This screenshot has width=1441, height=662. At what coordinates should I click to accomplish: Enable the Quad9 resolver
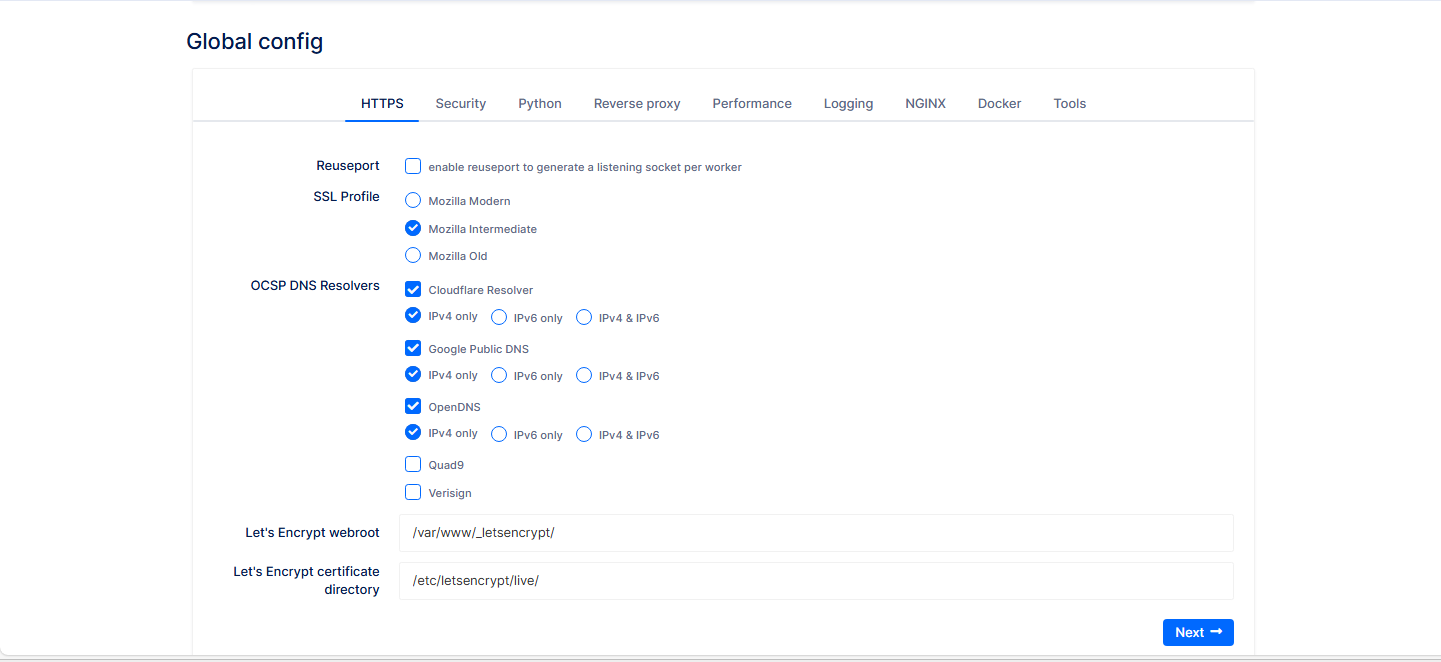[413, 463]
